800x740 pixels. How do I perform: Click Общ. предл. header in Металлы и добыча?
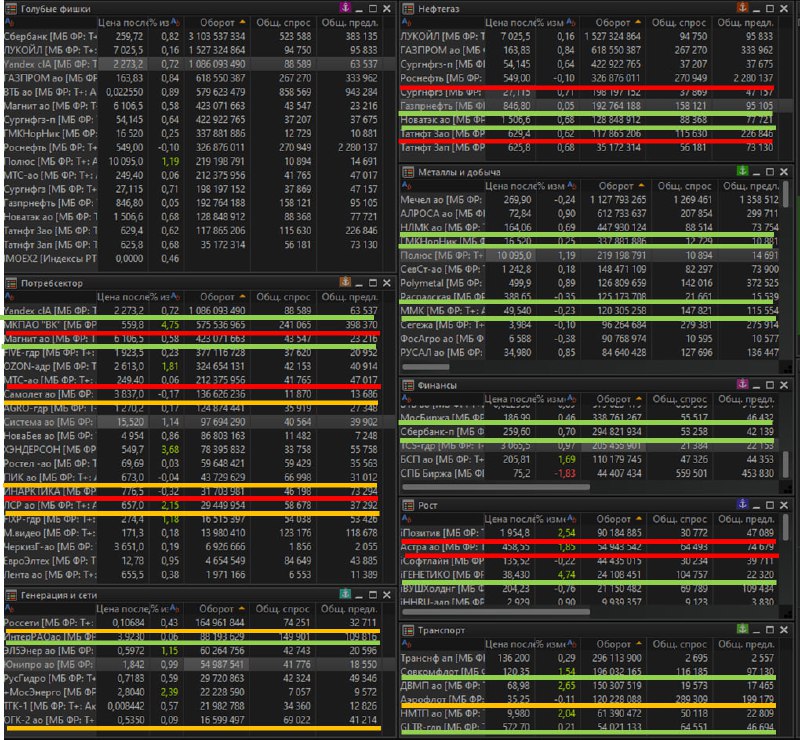point(750,186)
